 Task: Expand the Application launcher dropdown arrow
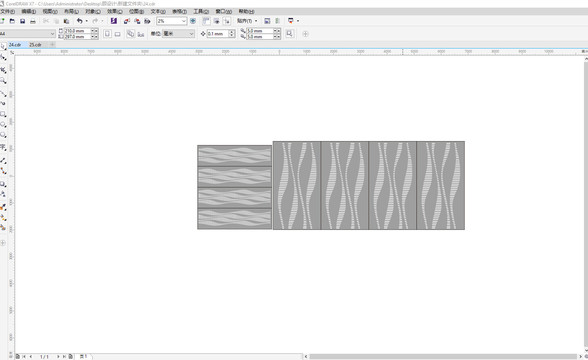[298, 21]
